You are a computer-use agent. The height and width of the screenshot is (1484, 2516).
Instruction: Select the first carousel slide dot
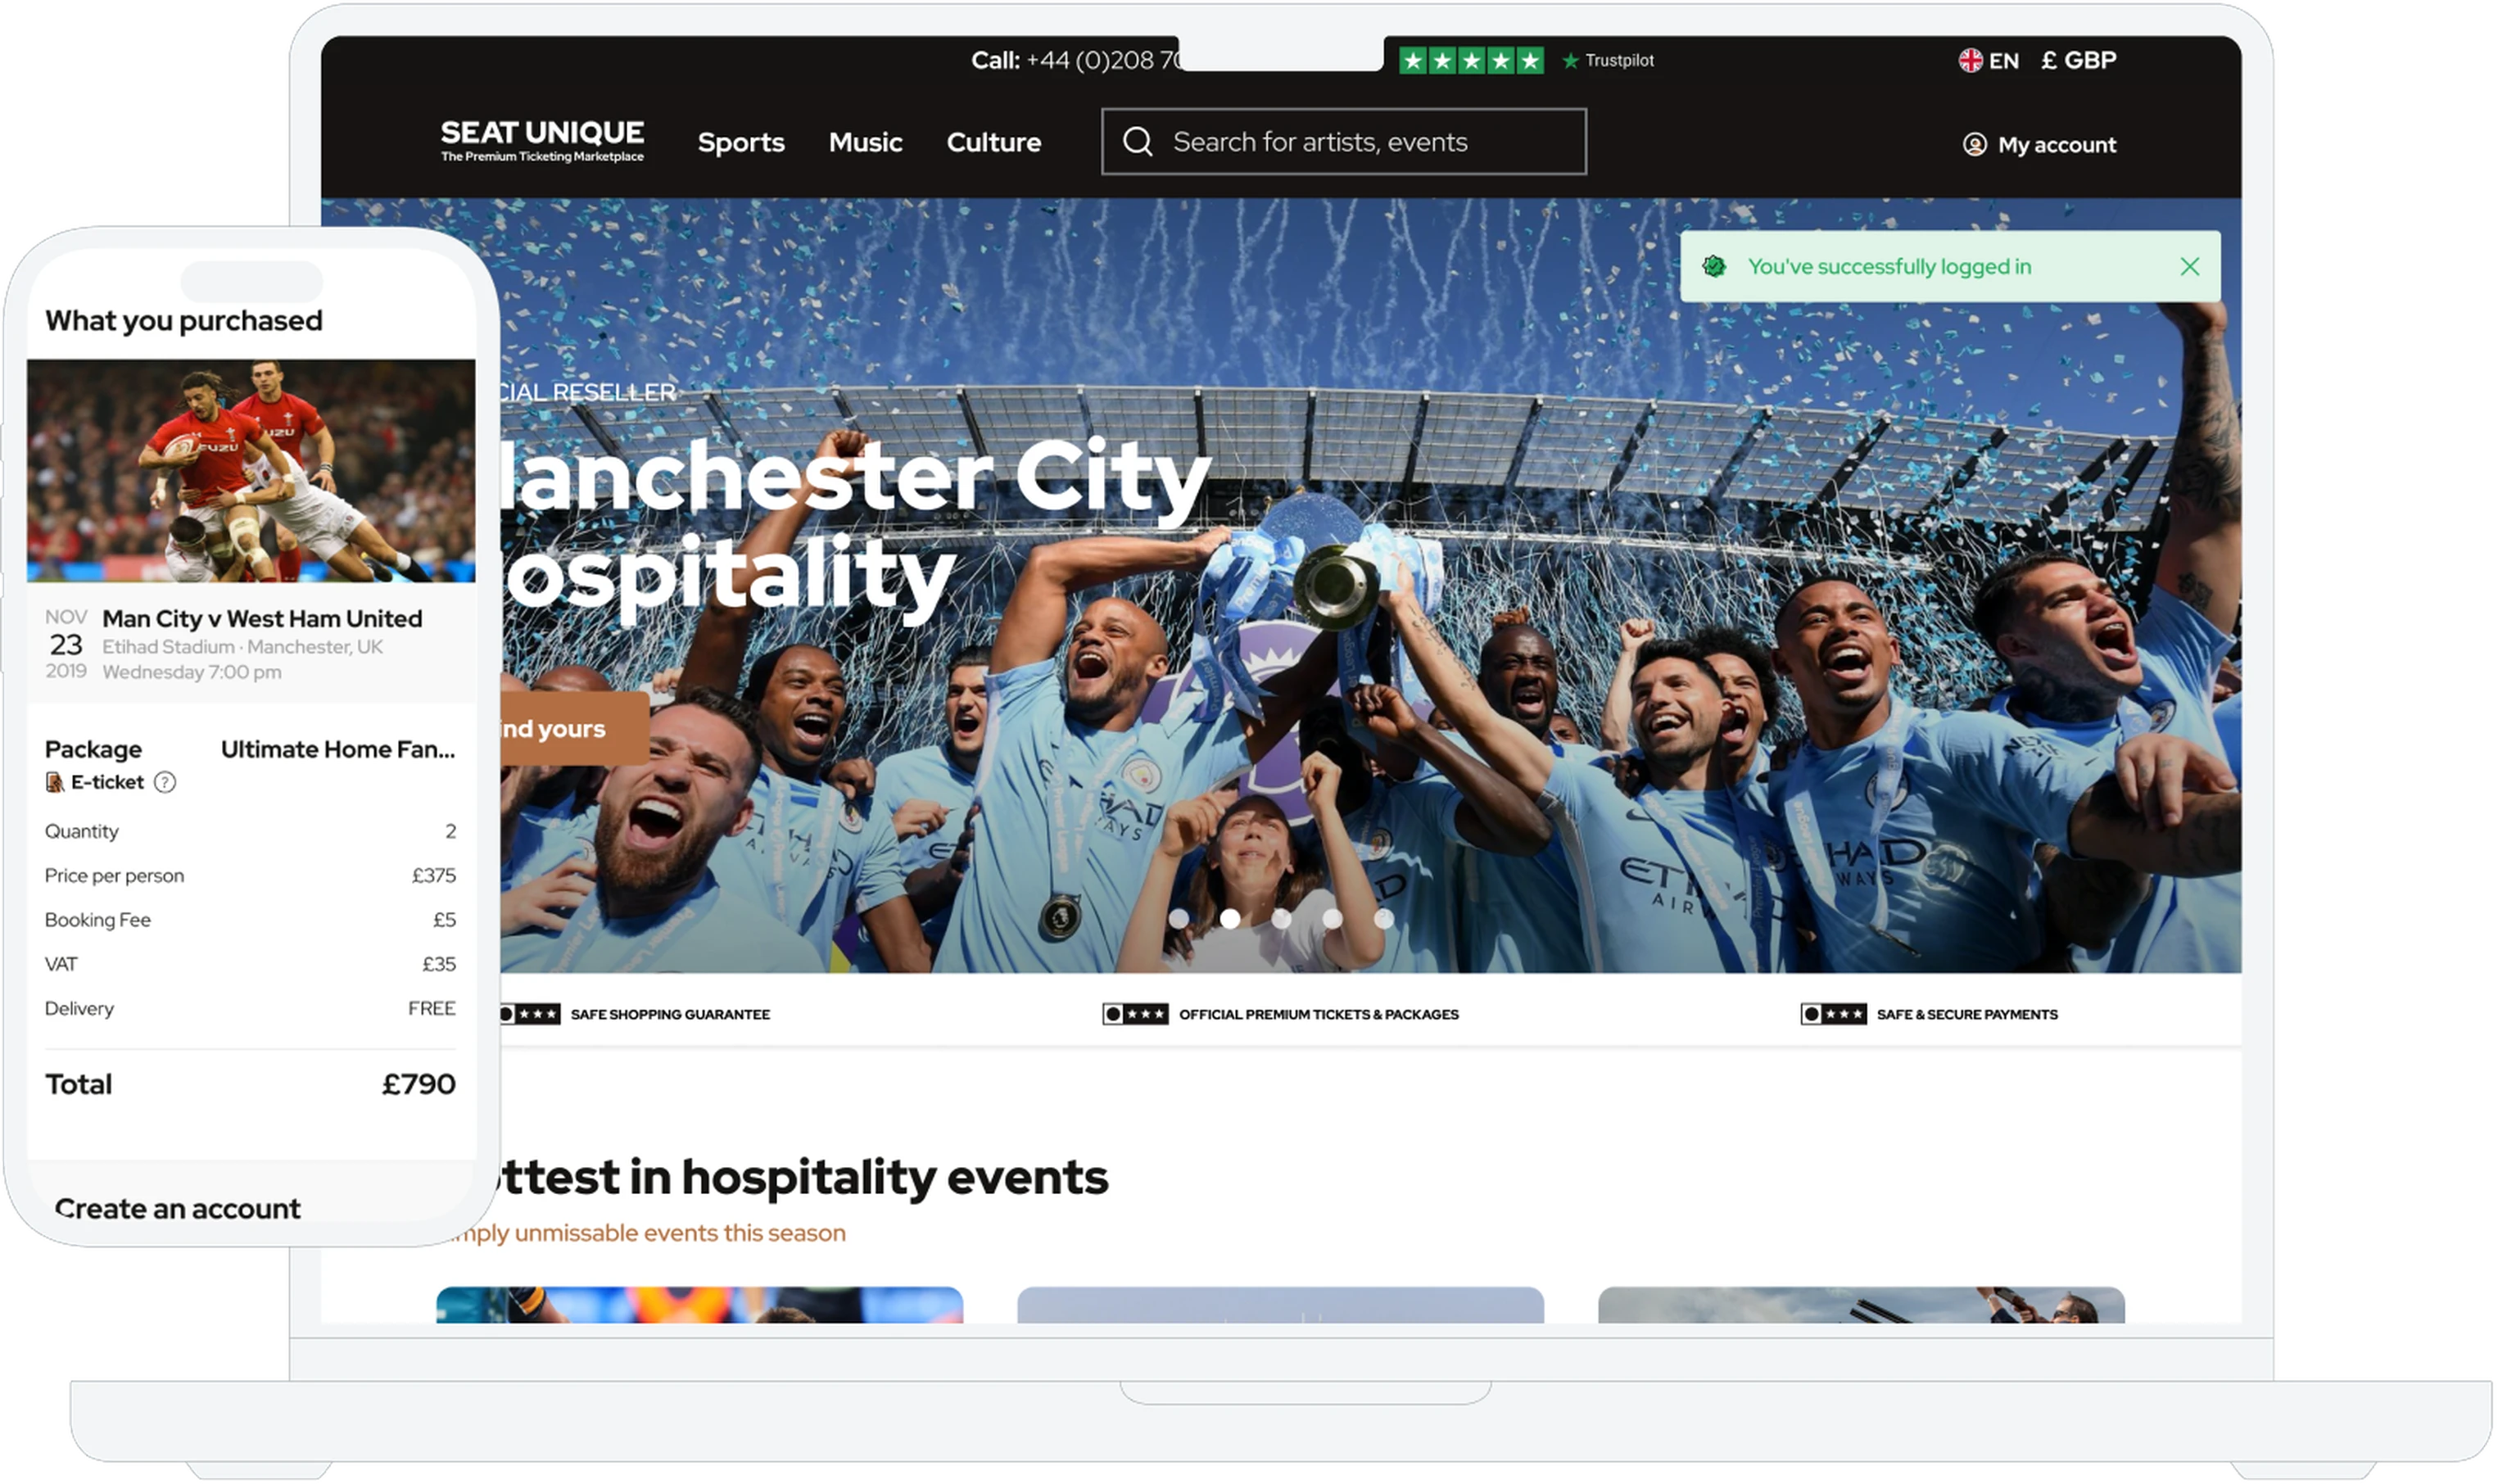(x=1180, y=919)
